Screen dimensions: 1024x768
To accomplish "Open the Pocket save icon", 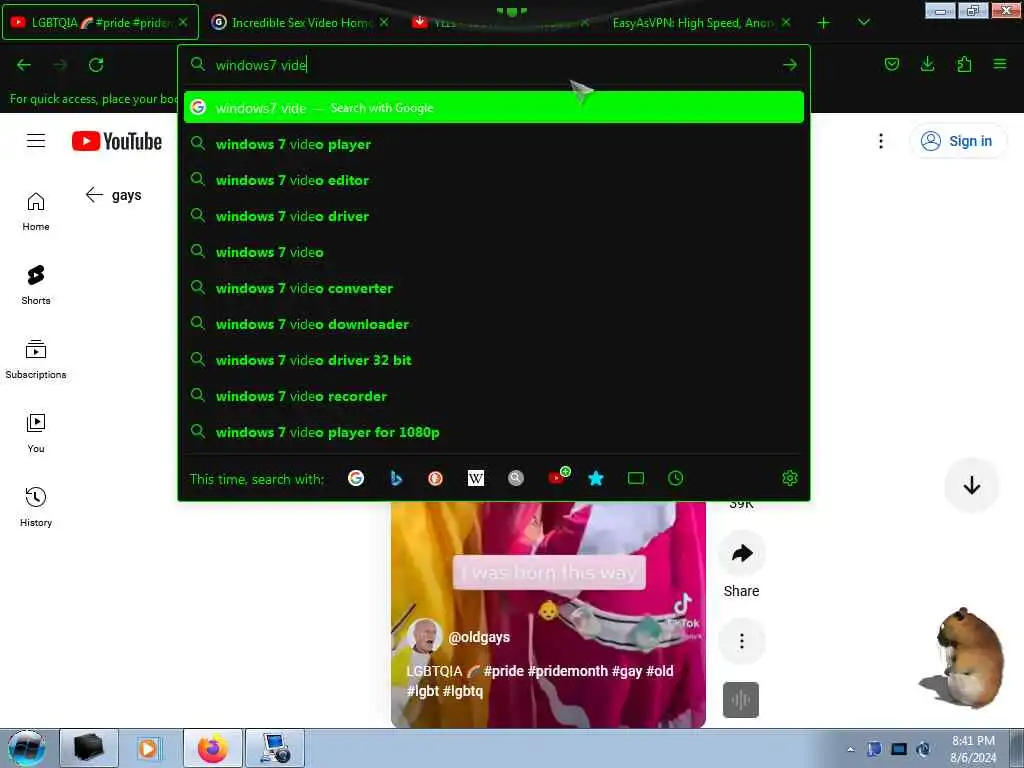I will click(x=891, y=64).
